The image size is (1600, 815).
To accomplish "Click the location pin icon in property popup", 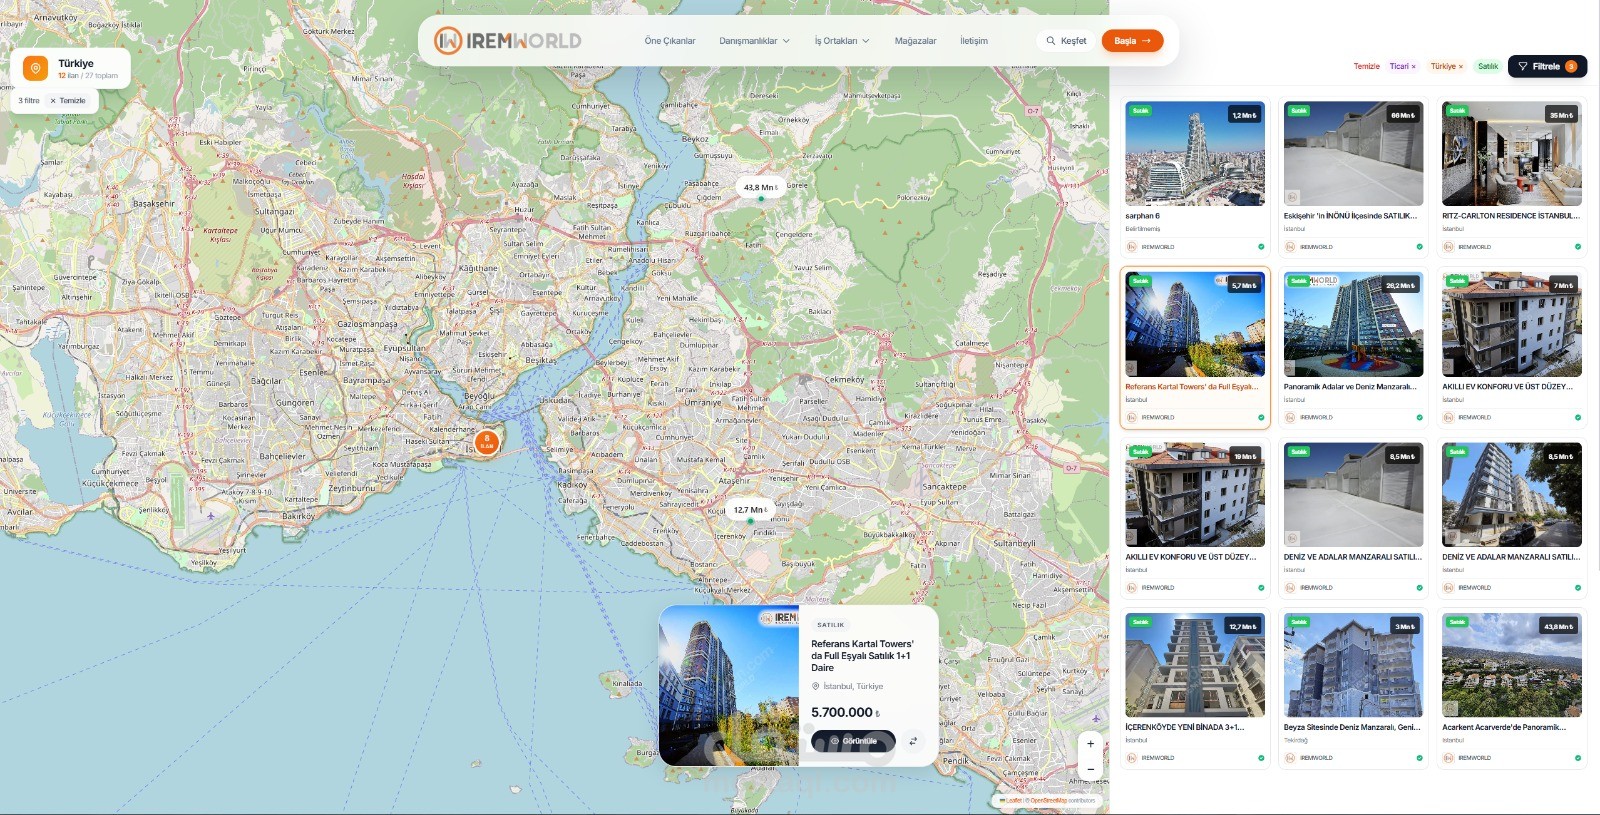I will [x=815, y=686].
